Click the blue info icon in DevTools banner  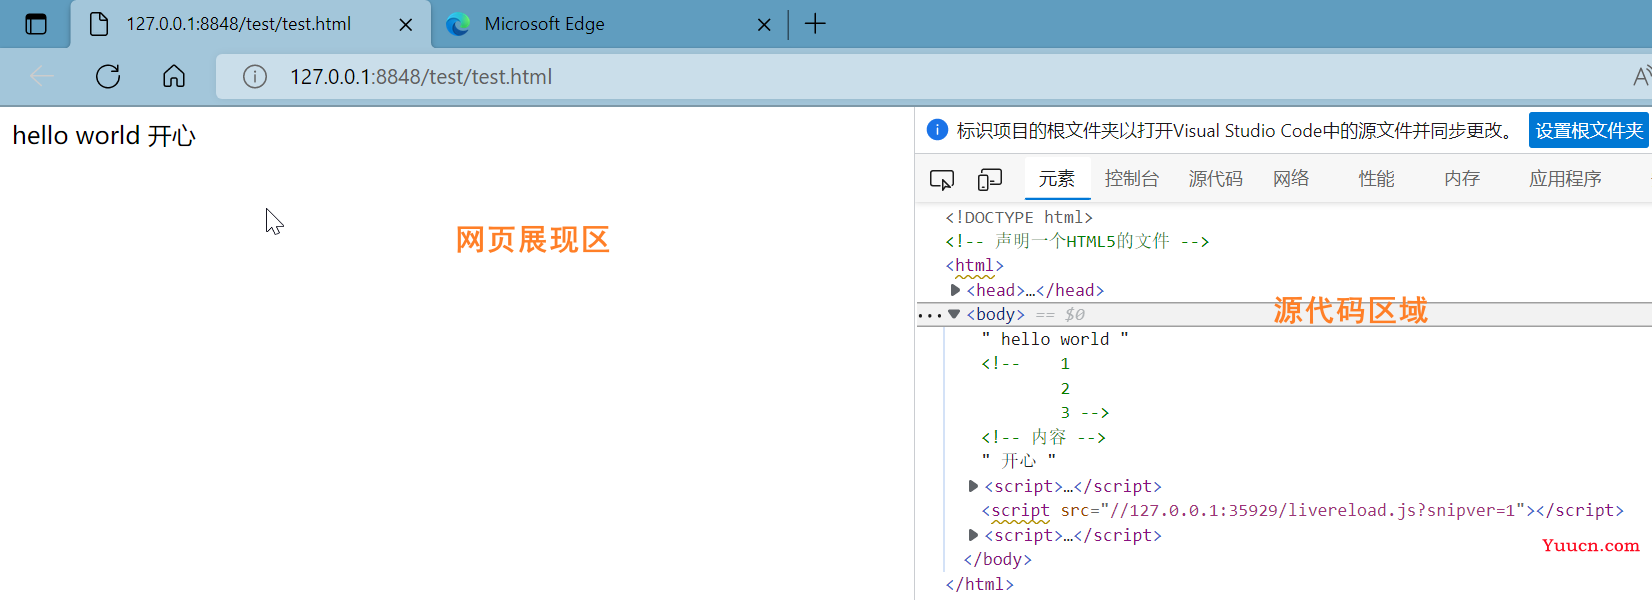click(937, 130)
